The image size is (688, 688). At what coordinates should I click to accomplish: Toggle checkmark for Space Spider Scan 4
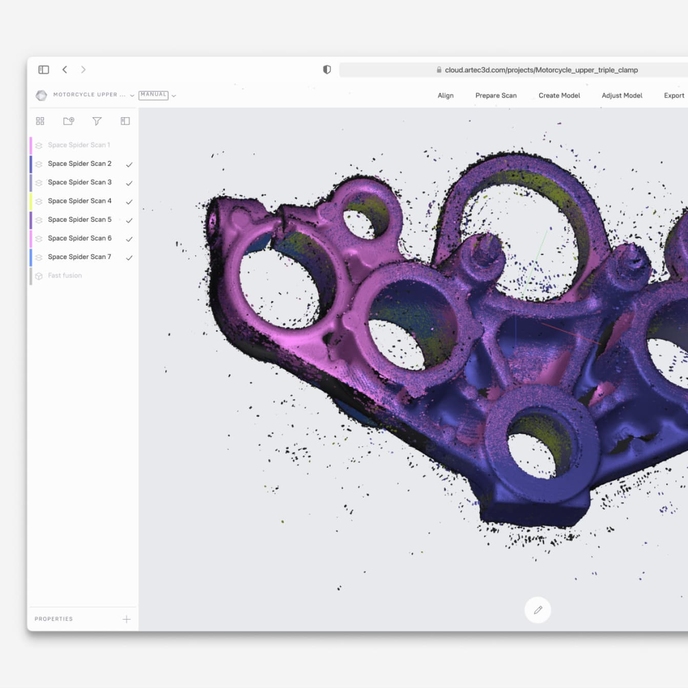pos(129,202)
